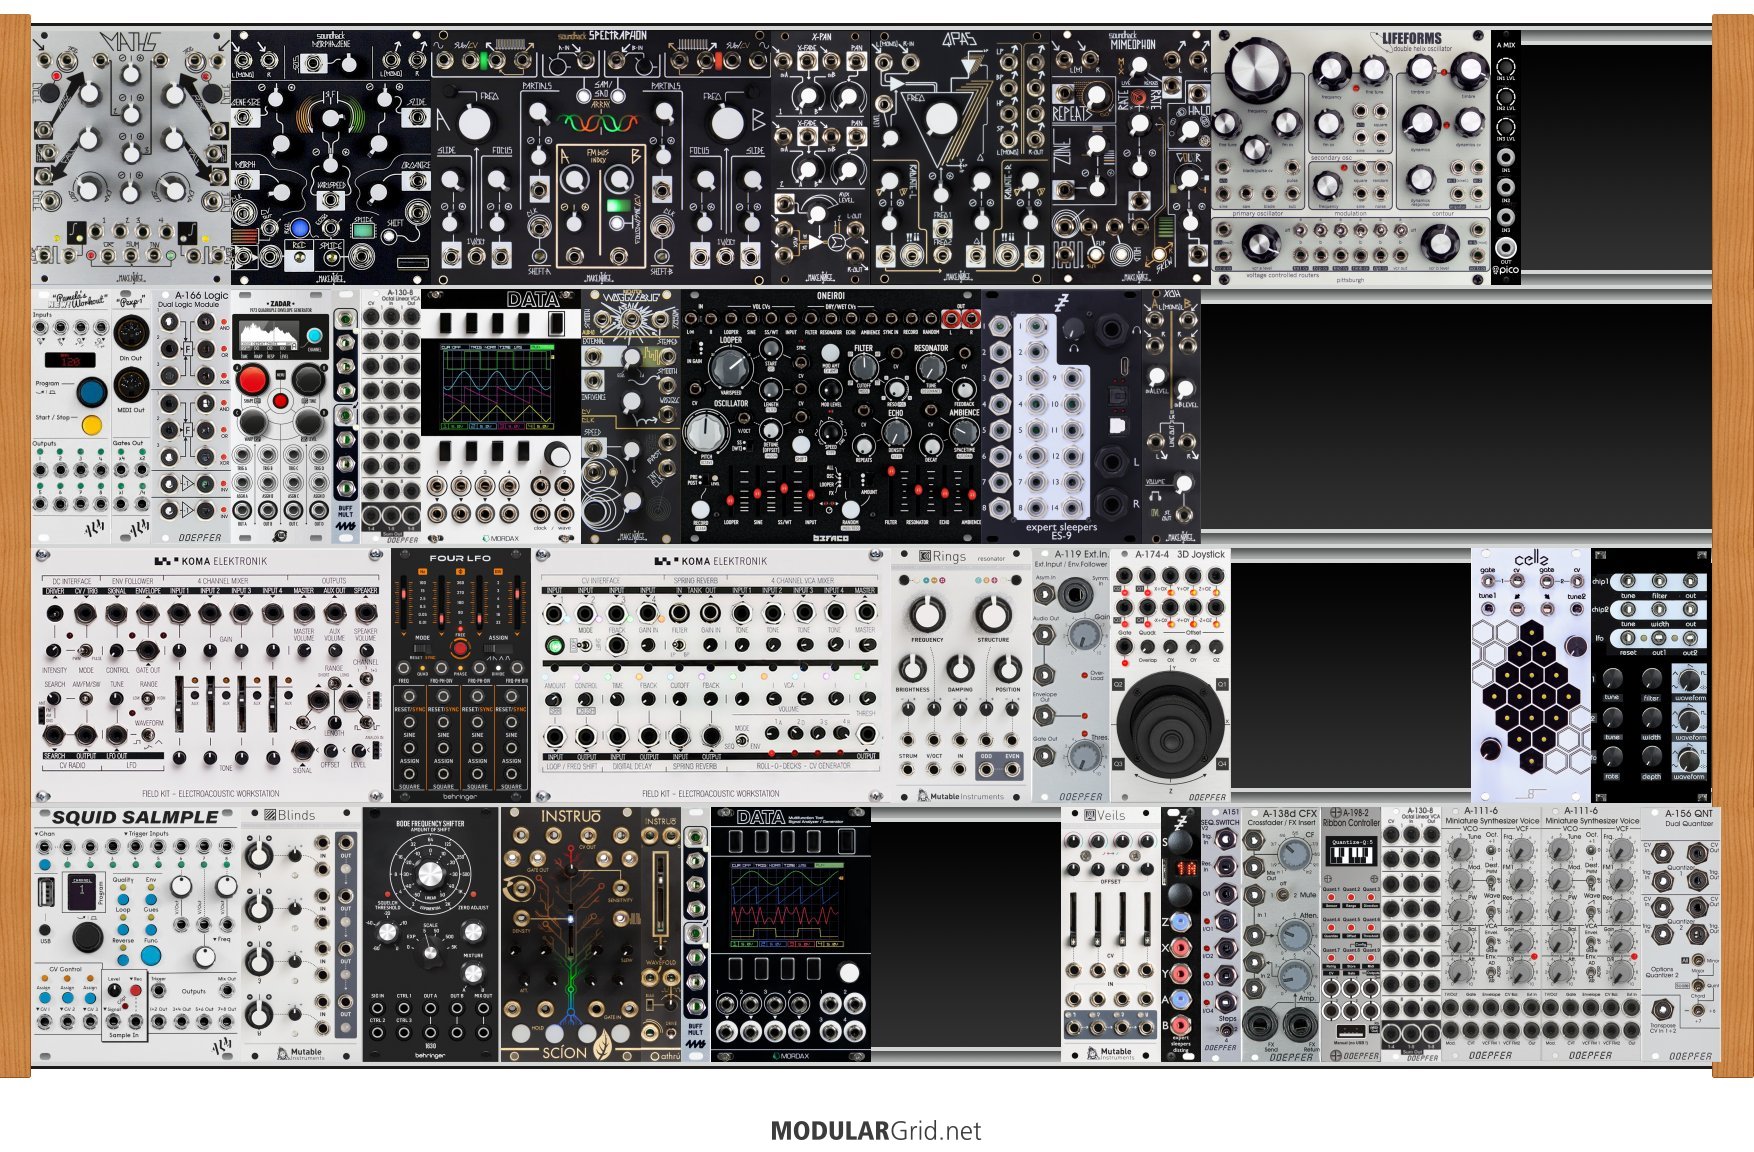
Task: Click the large black encoder on Squid Salmple
Action: click(x=87, y=937)
